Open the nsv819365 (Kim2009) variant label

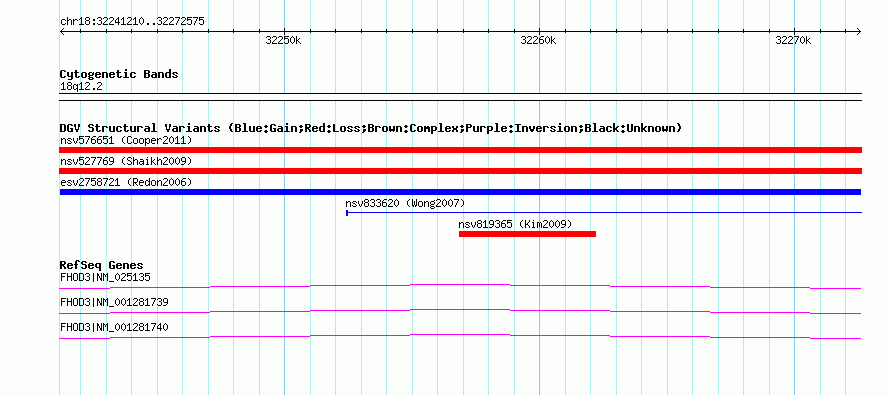515,224
